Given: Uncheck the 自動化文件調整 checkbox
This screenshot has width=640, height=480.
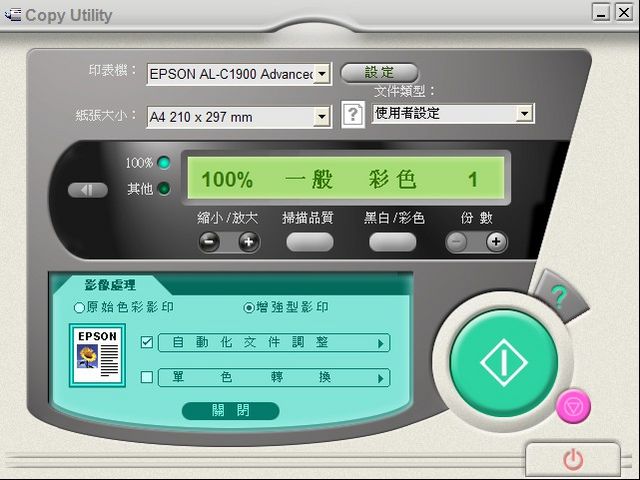Looking at the screenshot, I should coord(147,342).
